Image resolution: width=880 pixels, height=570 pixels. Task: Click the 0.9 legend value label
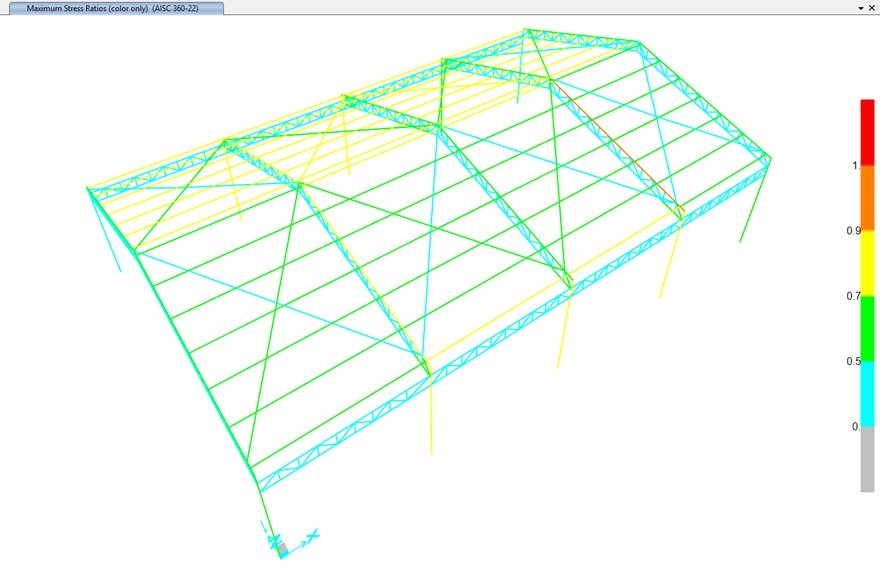coord(853,230)
